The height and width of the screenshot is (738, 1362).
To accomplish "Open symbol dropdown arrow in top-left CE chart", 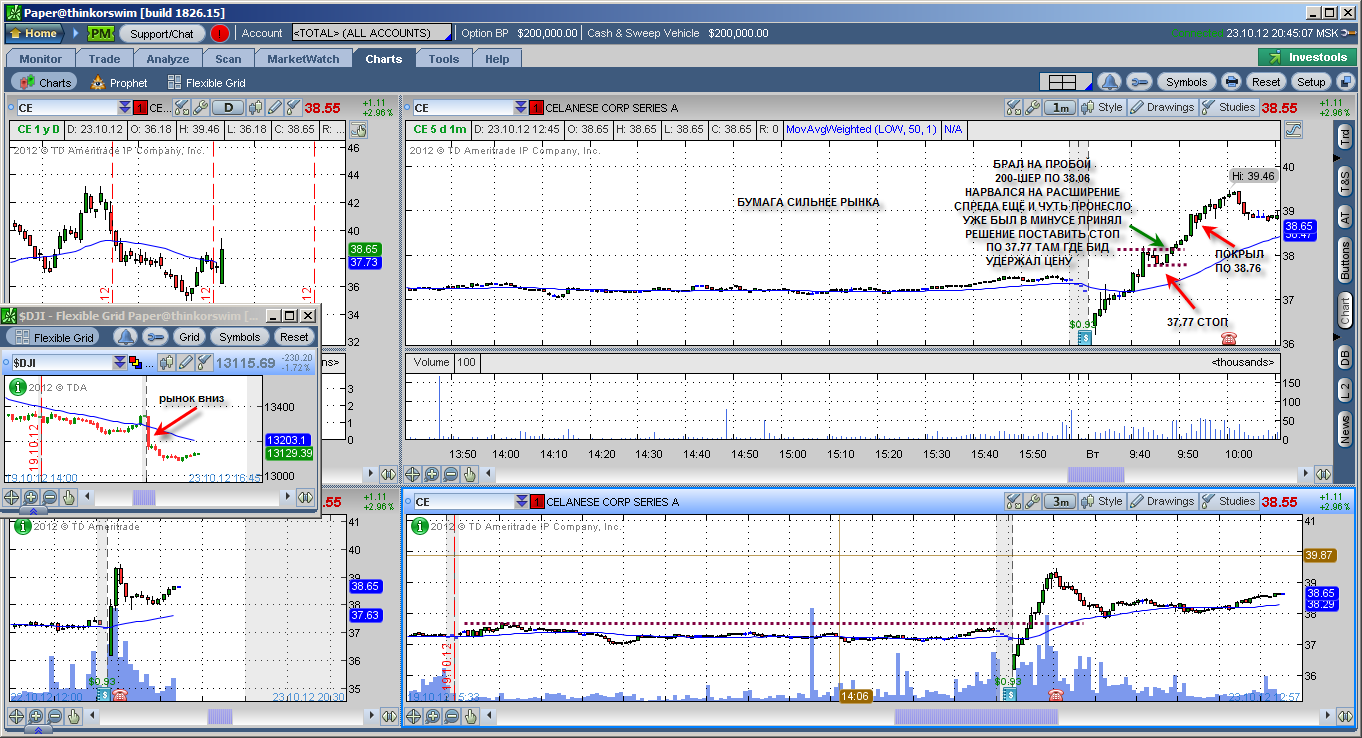I will [x=124, y=107].
